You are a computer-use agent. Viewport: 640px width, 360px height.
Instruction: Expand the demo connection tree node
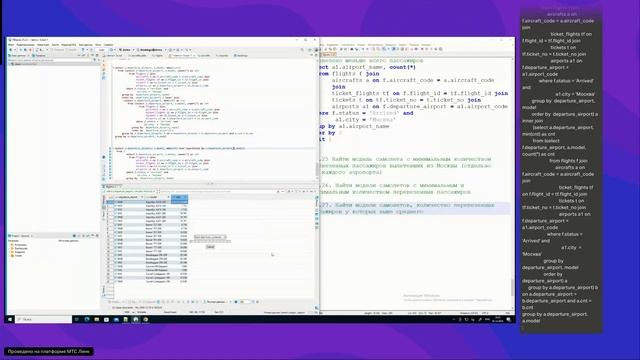click(10, 64)
